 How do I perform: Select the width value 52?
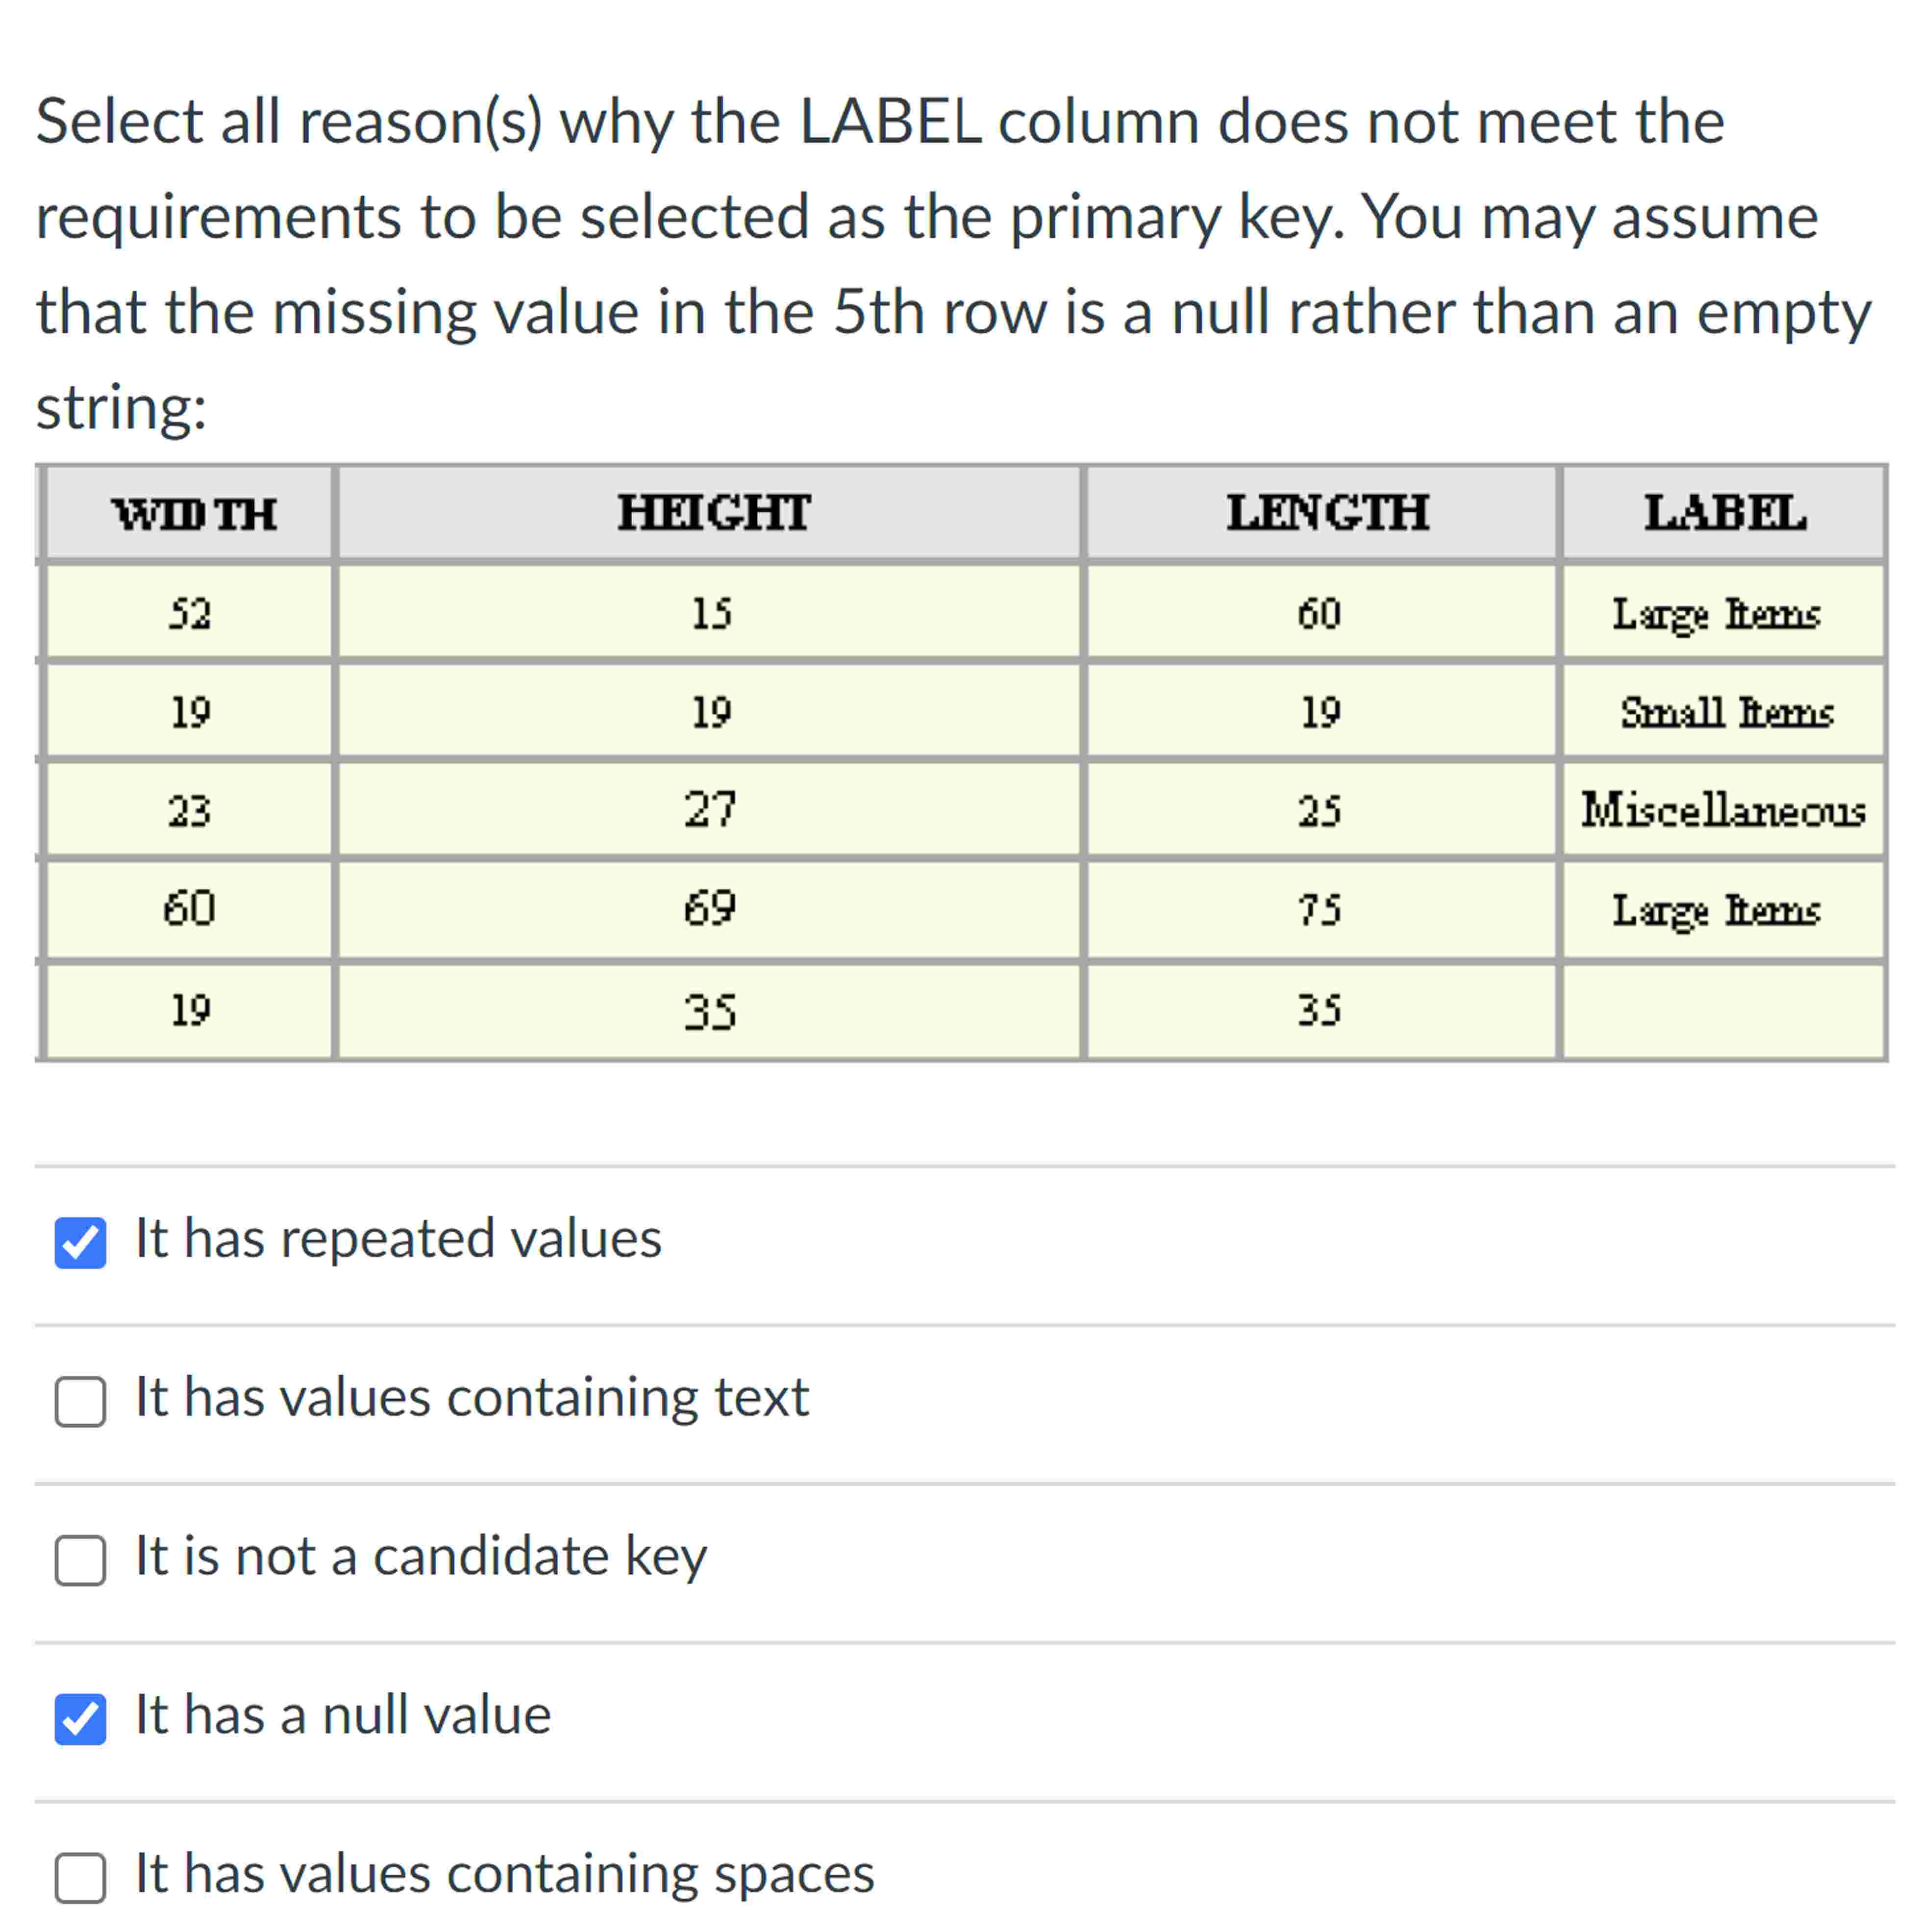pyautogui.click(x=192, y=614)
